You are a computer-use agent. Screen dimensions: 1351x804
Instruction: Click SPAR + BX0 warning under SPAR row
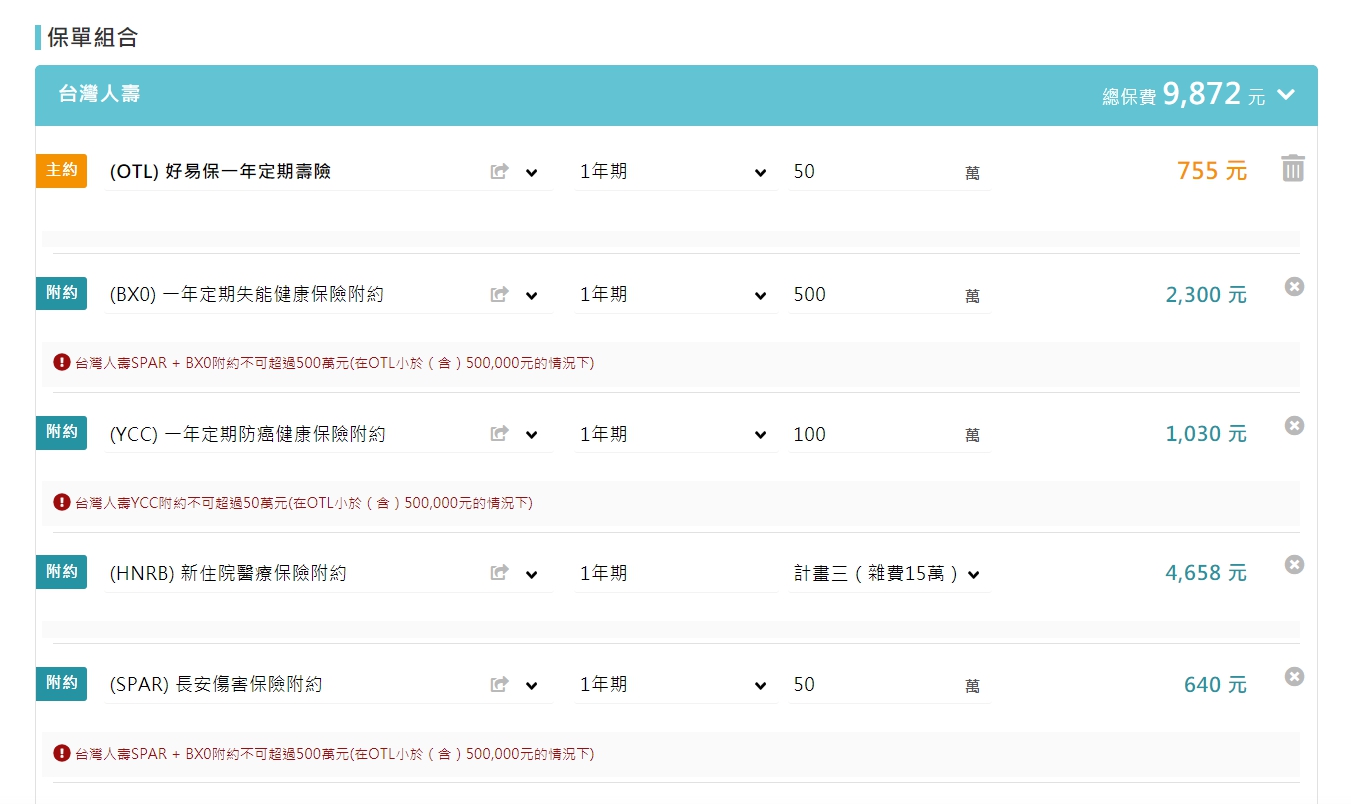click(334, 754)
